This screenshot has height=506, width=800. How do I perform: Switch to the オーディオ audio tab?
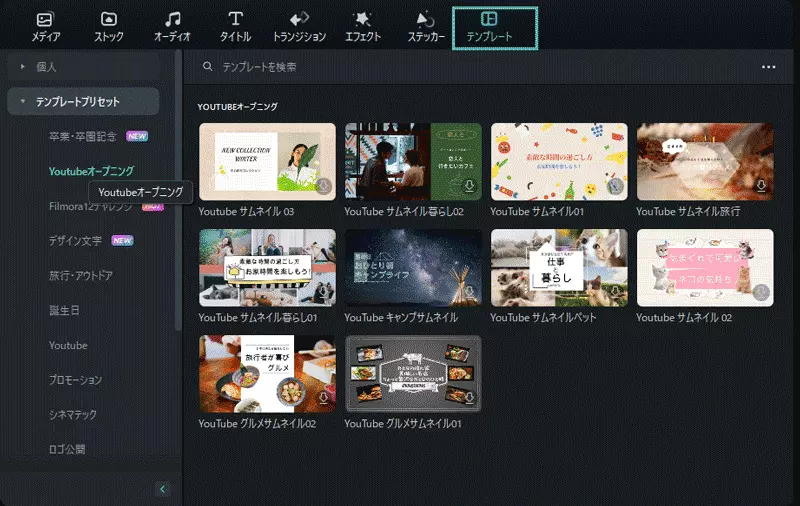172,26
